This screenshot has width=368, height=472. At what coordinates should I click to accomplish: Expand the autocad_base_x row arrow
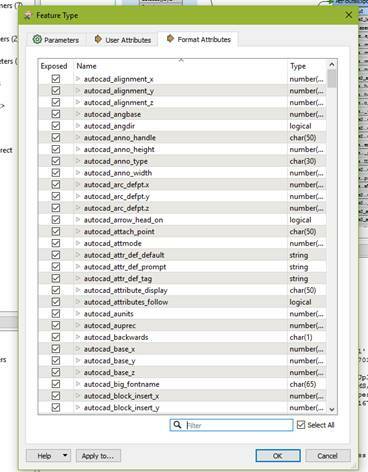(x=78, y=349)
